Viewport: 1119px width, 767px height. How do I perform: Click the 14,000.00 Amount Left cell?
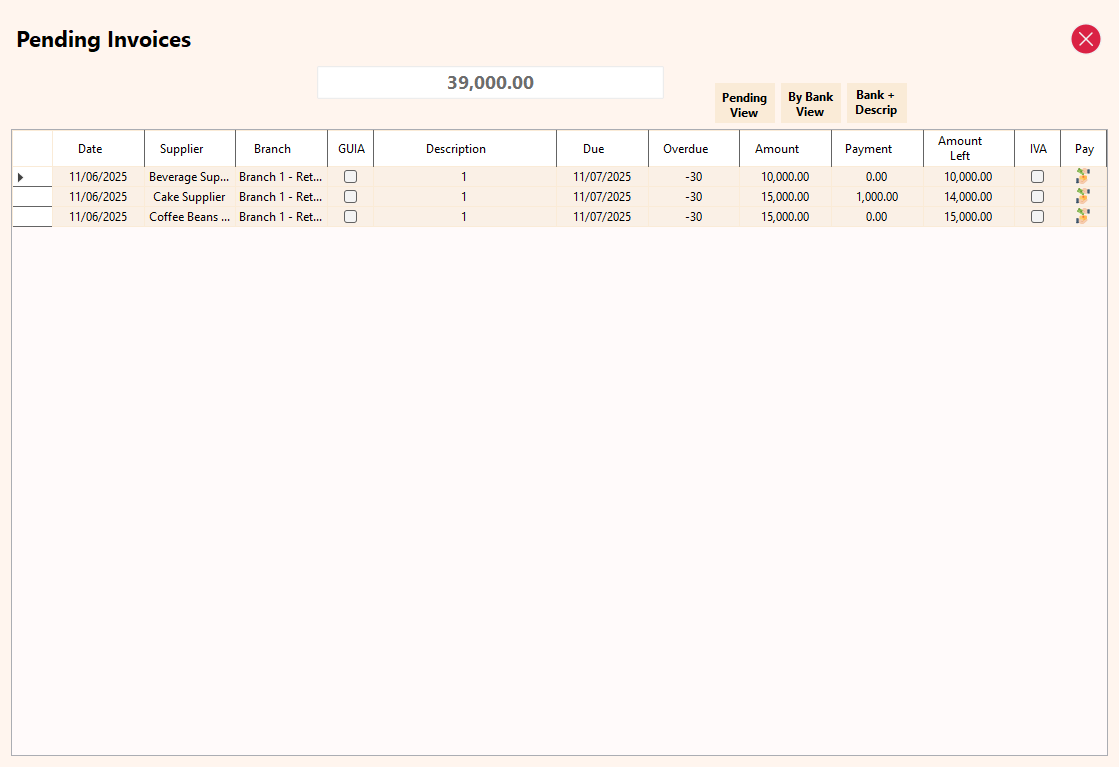point(968,197)
